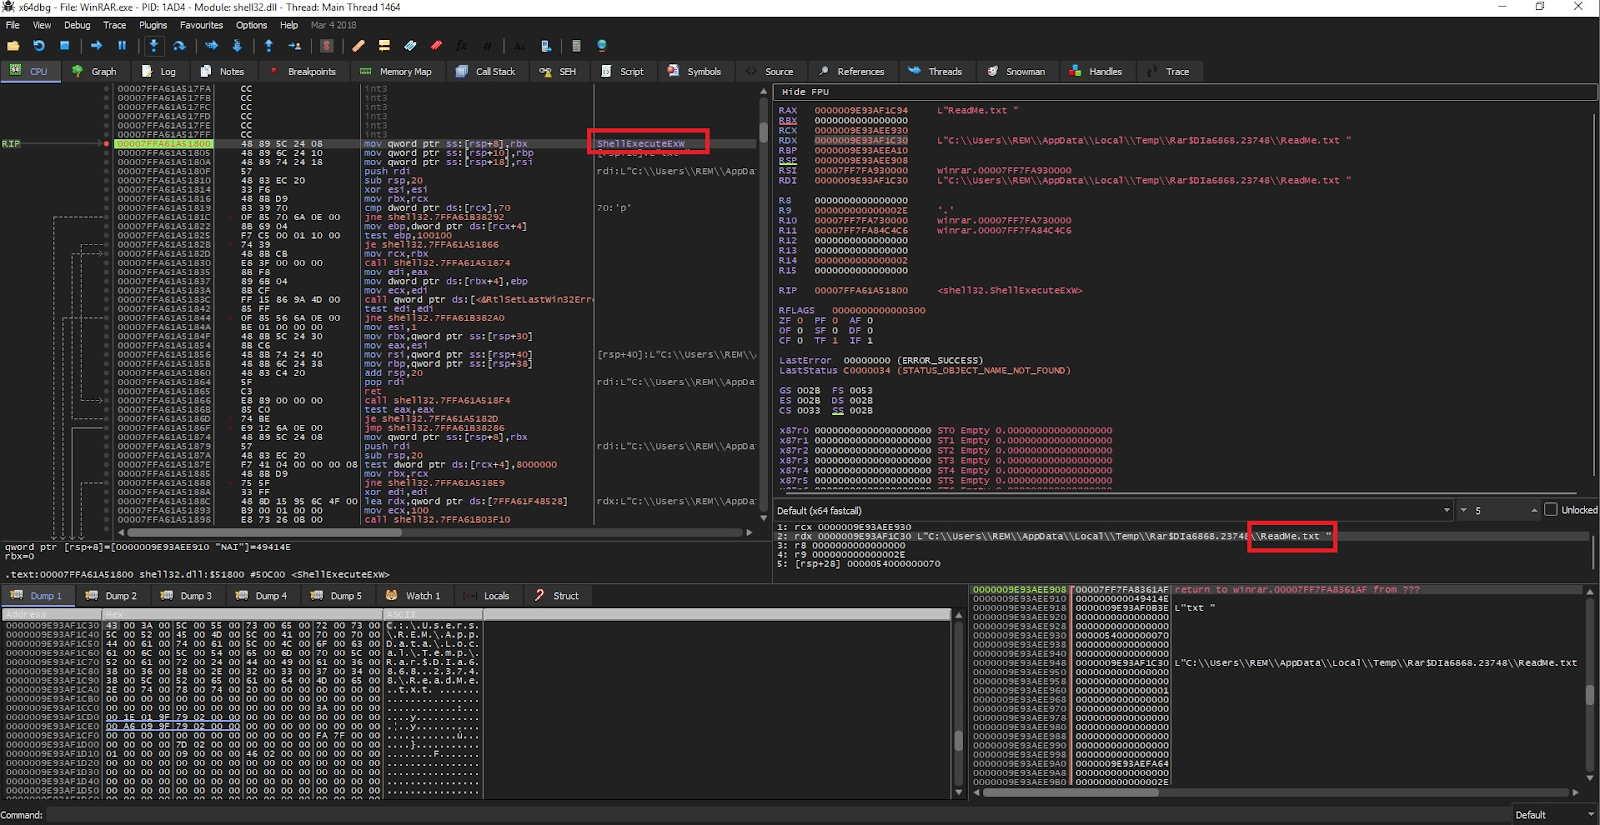1600x825 pixels.
Task: Restart the debugged program
Action: coord(39,46)
